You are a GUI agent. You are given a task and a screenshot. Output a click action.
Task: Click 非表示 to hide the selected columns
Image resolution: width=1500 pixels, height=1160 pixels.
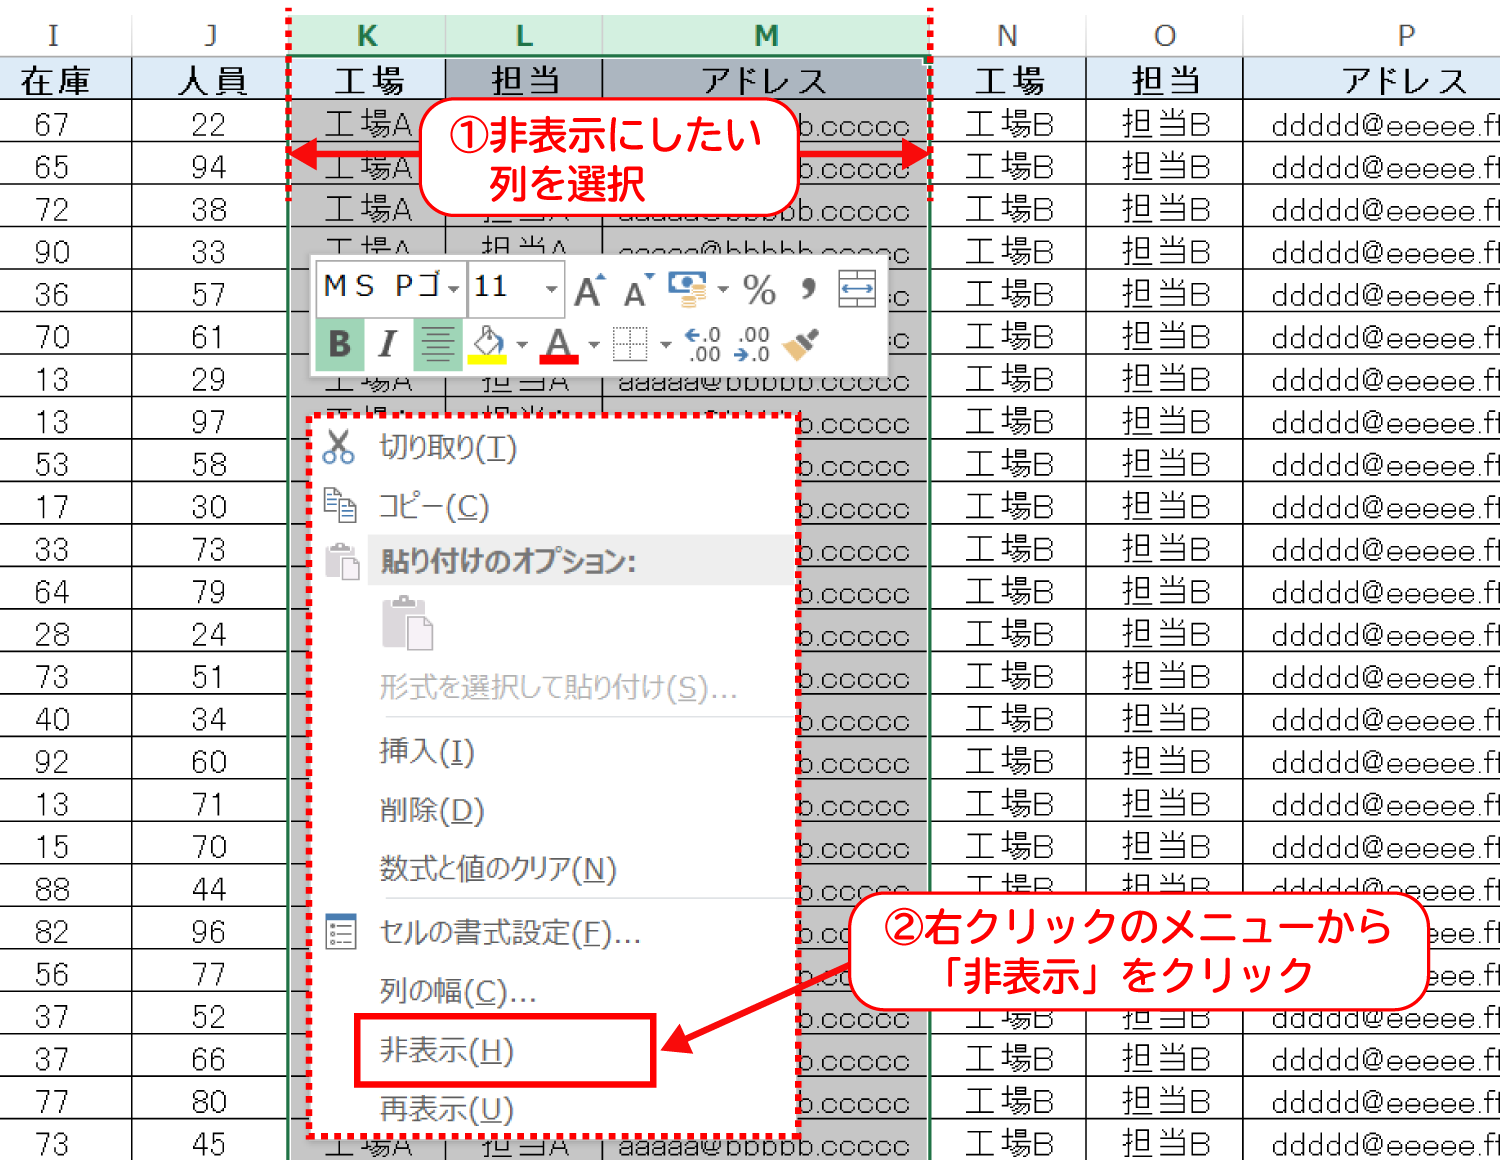click(x=447, y=1050)
